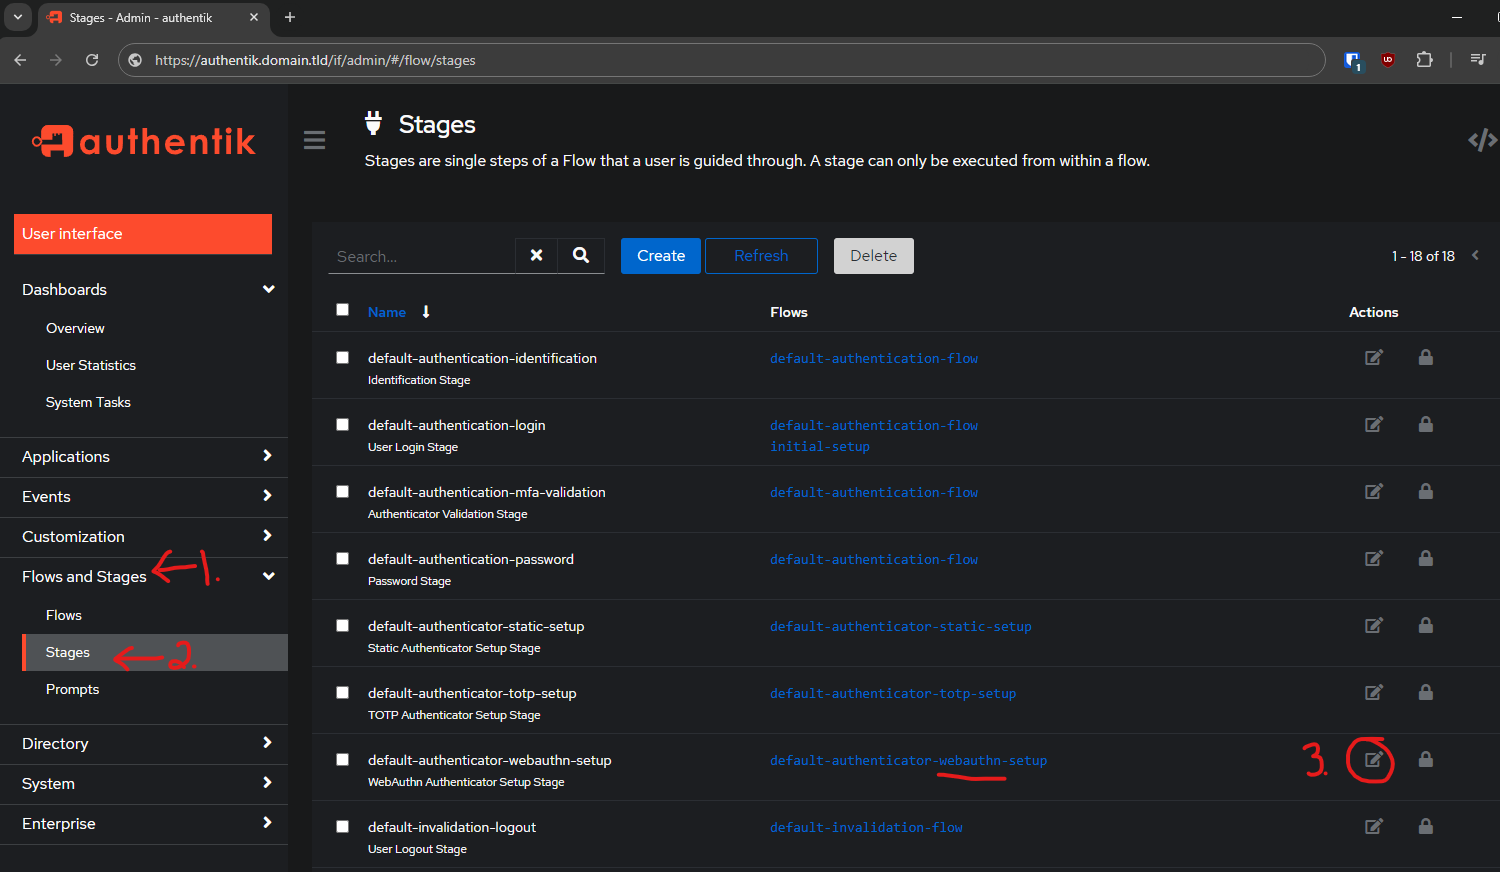Viewport: 1500px width, 872px height.
Task: Check the default-authenticator-static-setup row
Action: click(343, 625)
